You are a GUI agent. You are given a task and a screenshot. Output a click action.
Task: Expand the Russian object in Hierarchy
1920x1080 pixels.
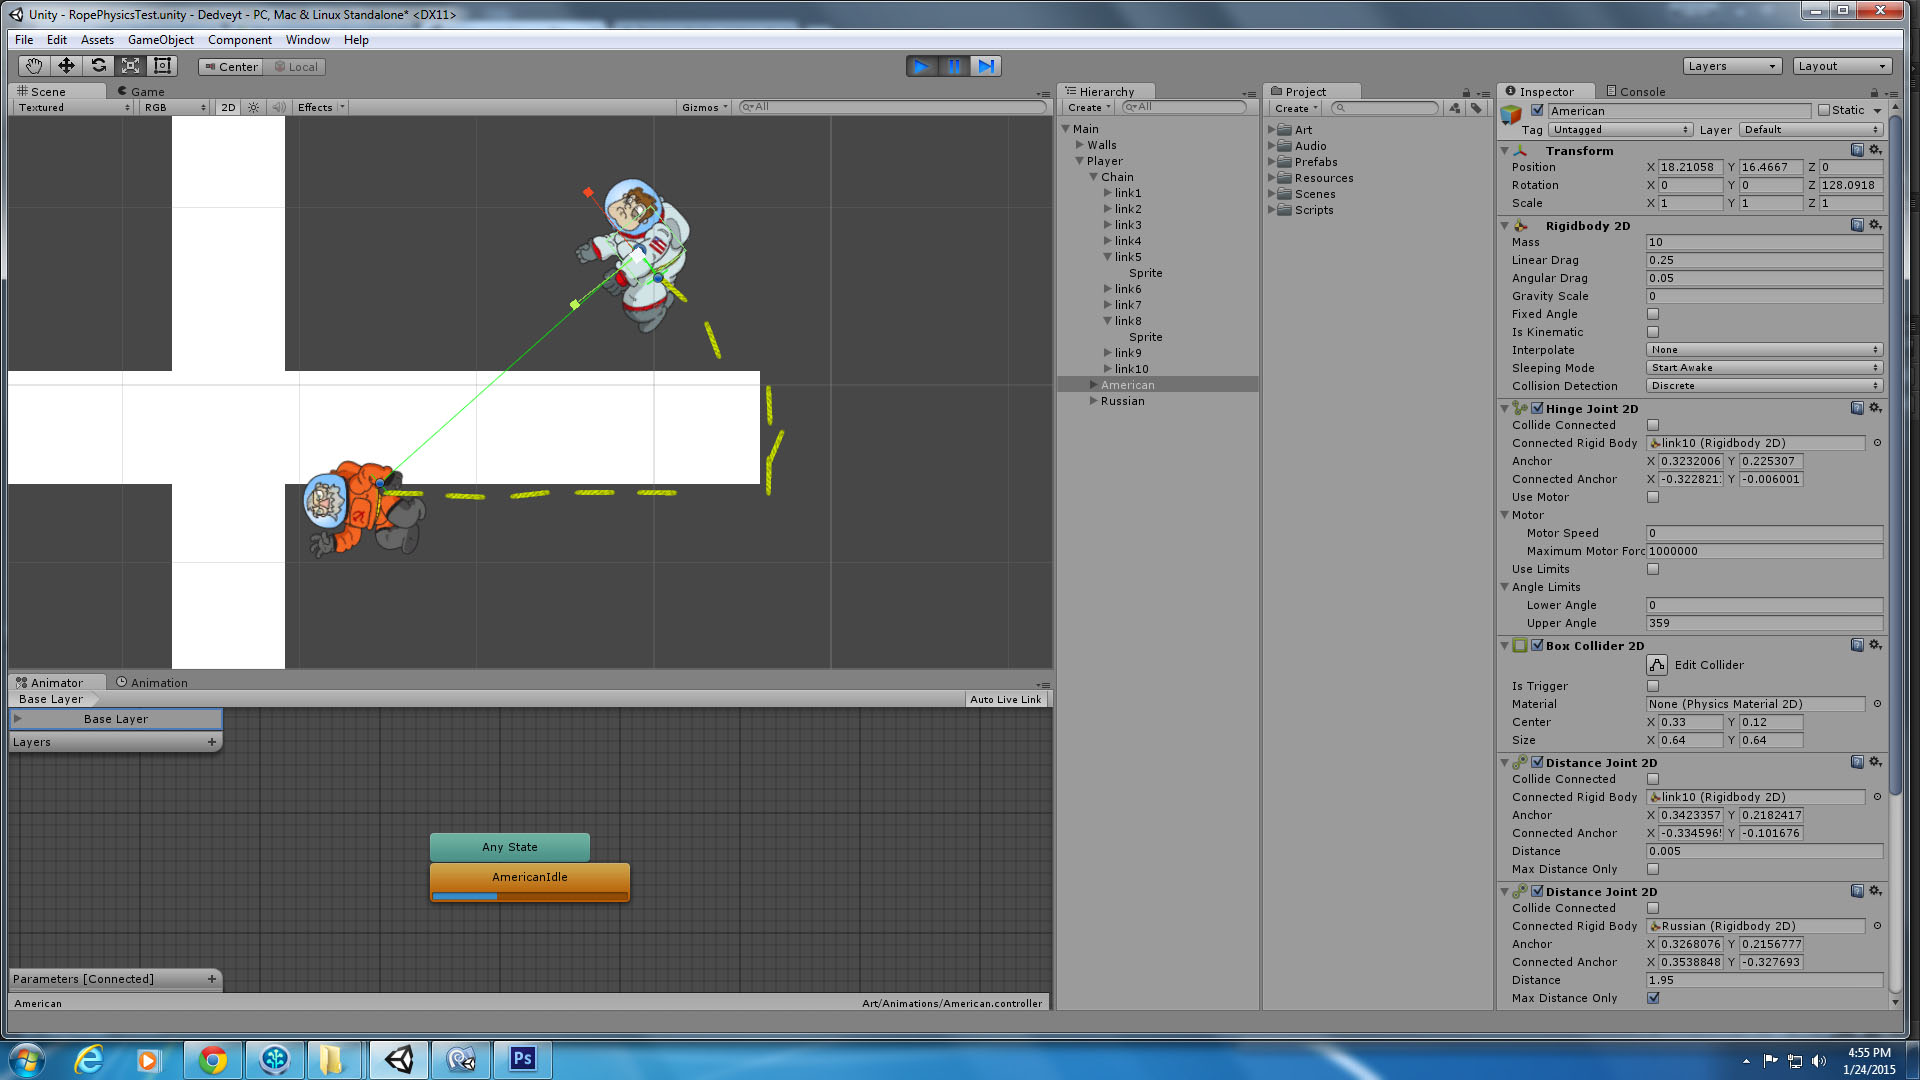(x=1094, y=401)
